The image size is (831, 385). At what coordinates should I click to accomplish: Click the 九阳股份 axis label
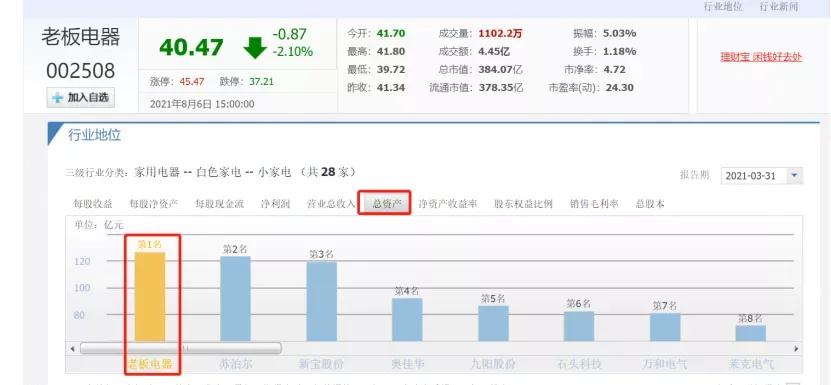pos(493,364)
